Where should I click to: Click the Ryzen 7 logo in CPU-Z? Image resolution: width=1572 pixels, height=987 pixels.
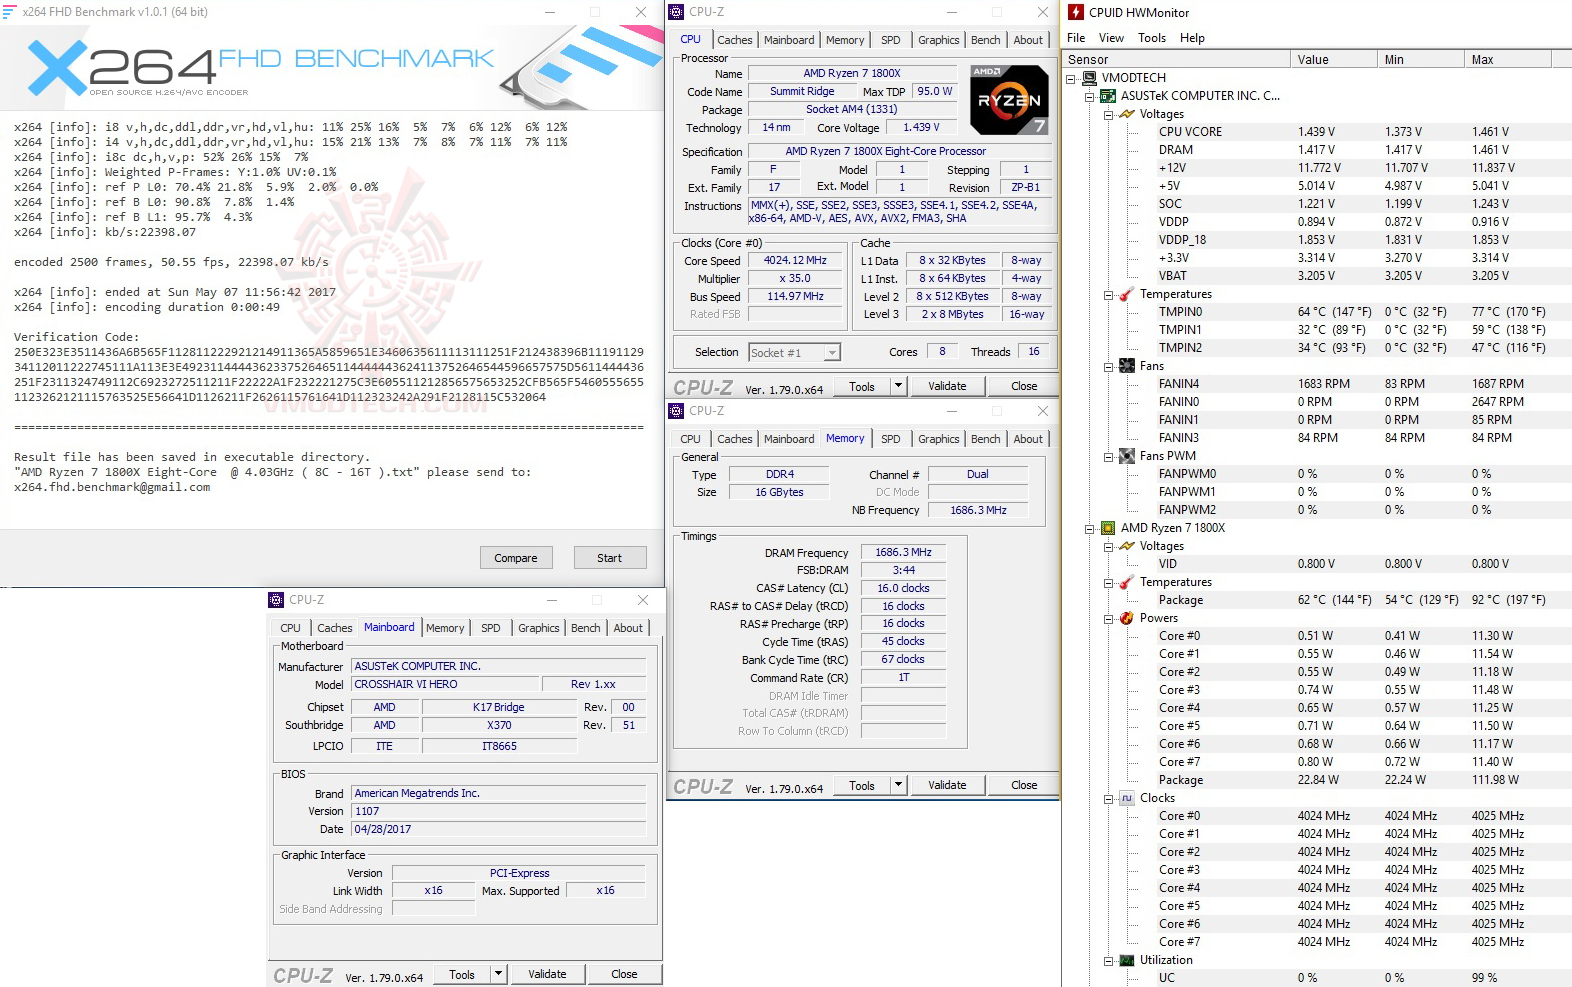coord(1010,100)
